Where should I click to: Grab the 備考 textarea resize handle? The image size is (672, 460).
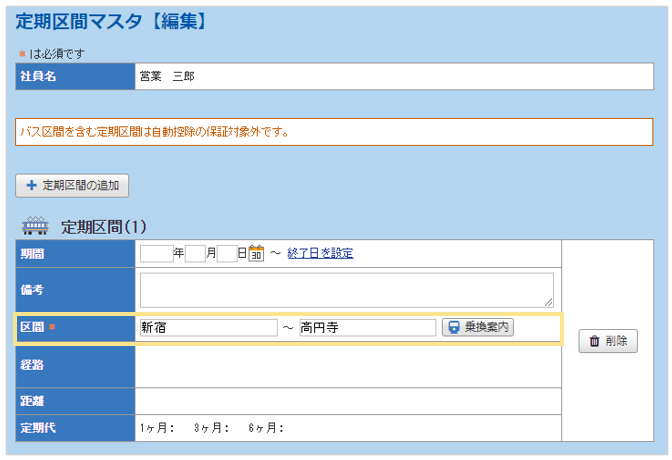549,302
